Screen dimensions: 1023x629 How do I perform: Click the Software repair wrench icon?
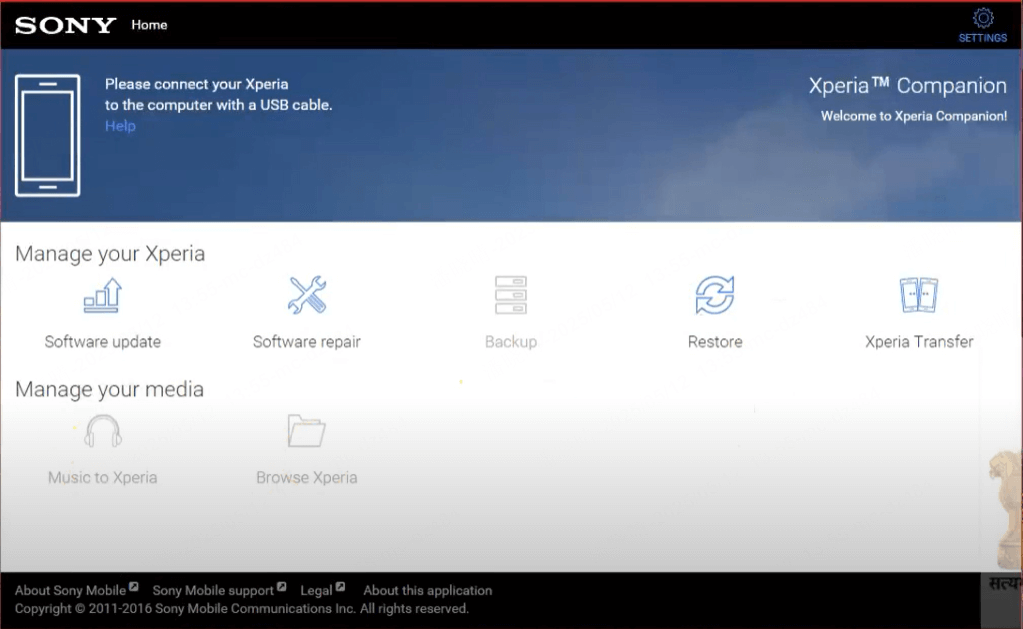[307, 295]
